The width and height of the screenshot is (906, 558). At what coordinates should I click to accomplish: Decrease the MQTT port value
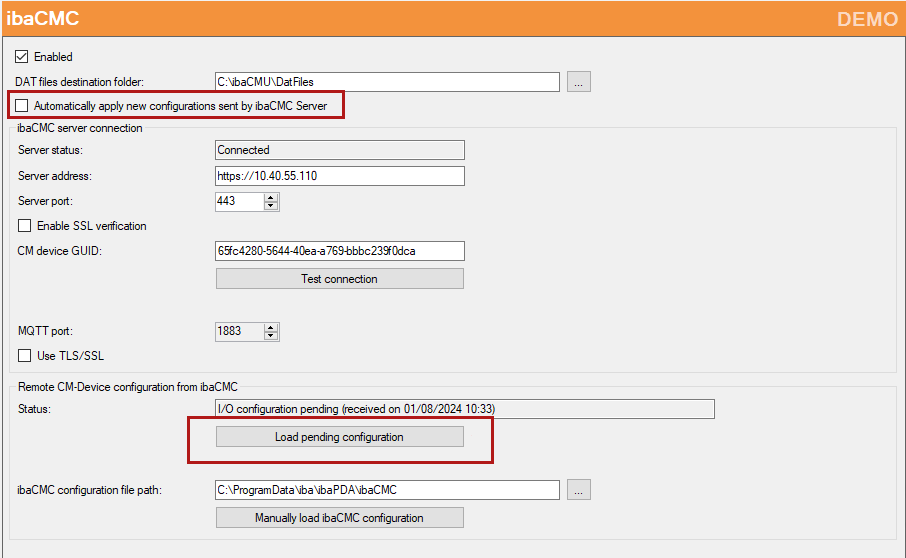pyautogui.click(x=270, y=336)
